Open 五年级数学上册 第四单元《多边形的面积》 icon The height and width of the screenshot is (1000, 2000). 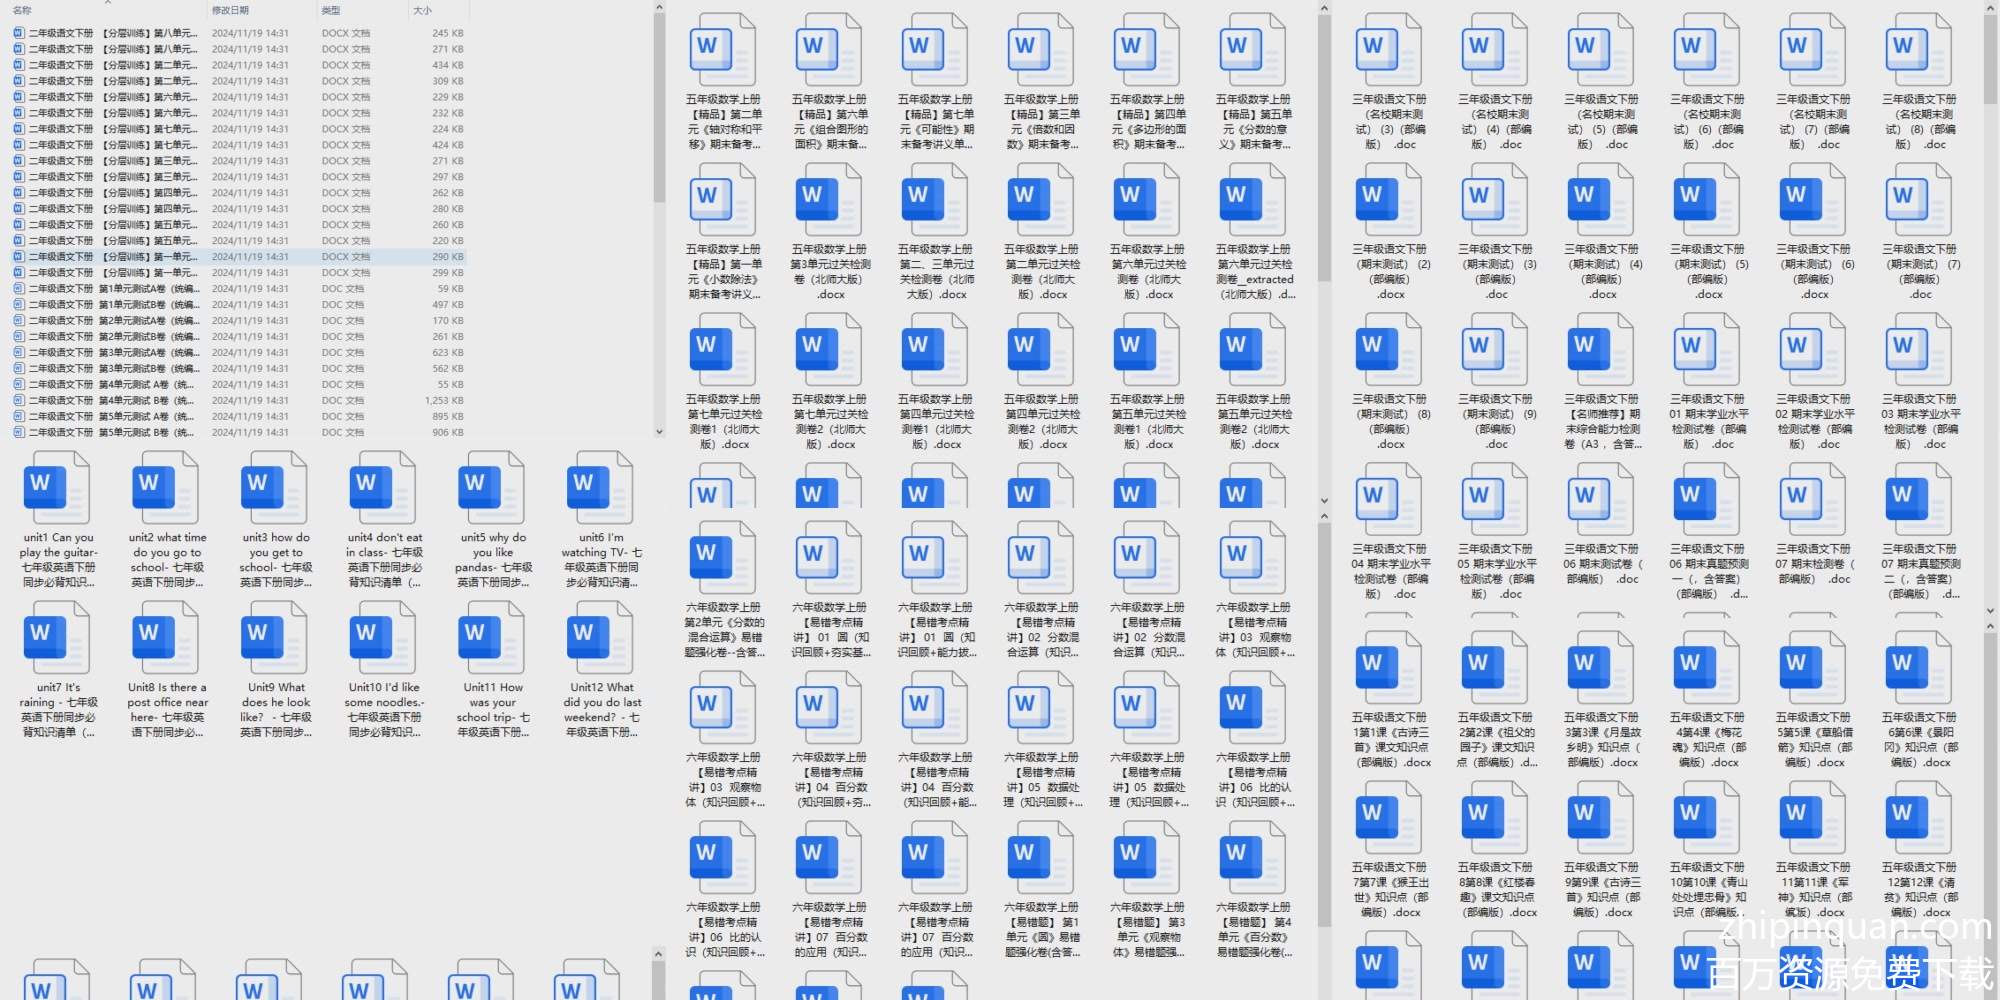tap(1148, 49)
